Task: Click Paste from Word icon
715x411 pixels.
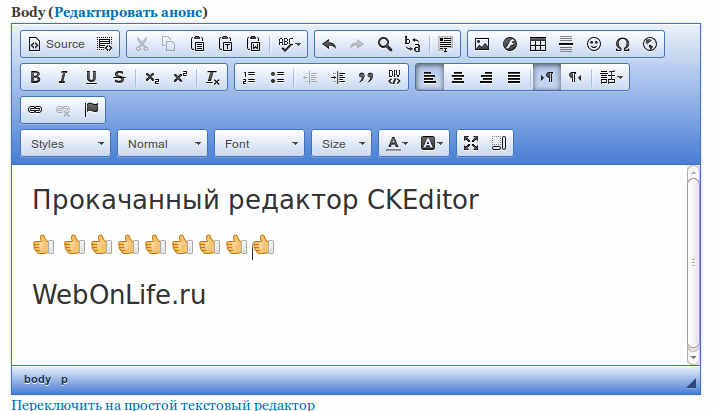Action: (x=254, y=44)
